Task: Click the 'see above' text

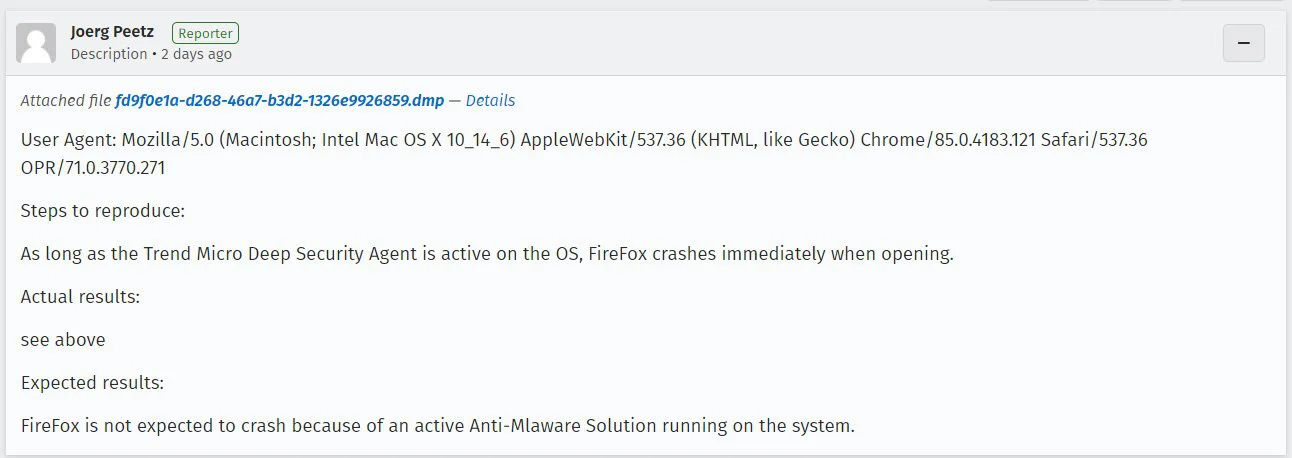Action: 63,340
